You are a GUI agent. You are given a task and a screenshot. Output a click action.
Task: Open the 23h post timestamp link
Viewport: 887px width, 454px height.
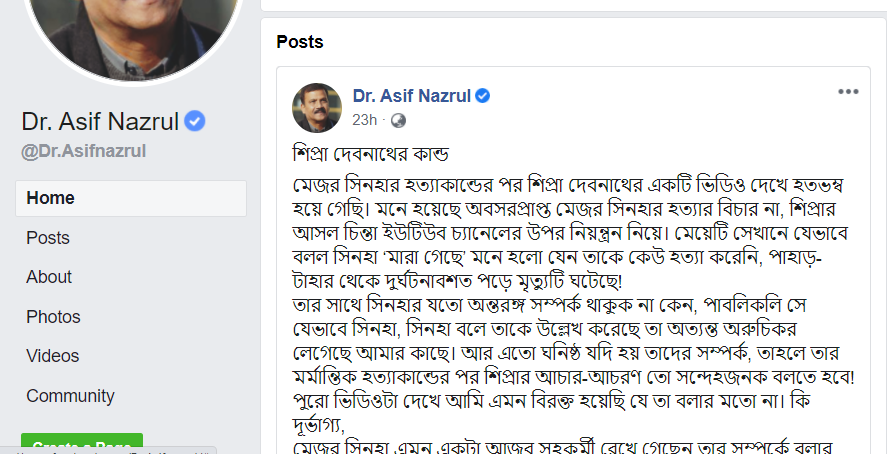(x=365, y=120)
